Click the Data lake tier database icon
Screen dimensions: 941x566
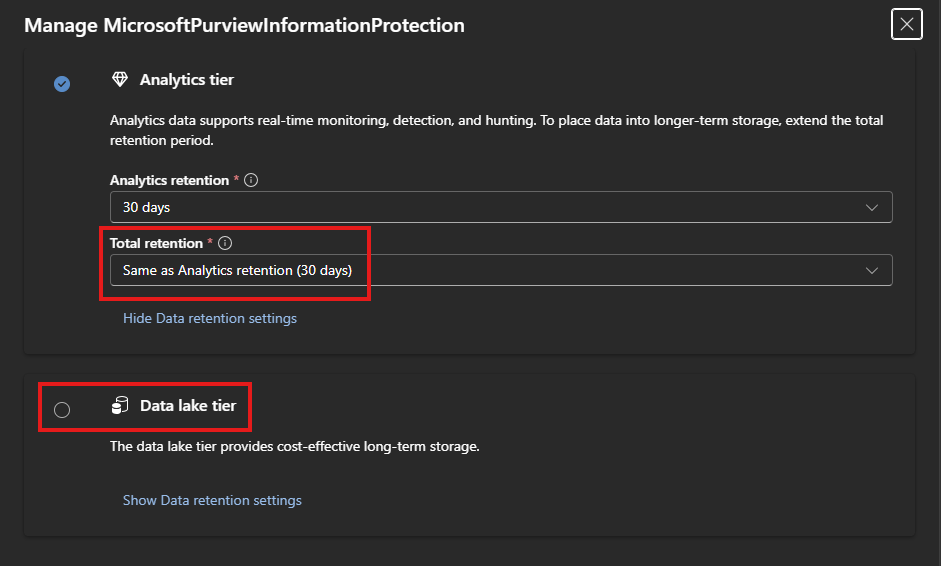[120, 406]
